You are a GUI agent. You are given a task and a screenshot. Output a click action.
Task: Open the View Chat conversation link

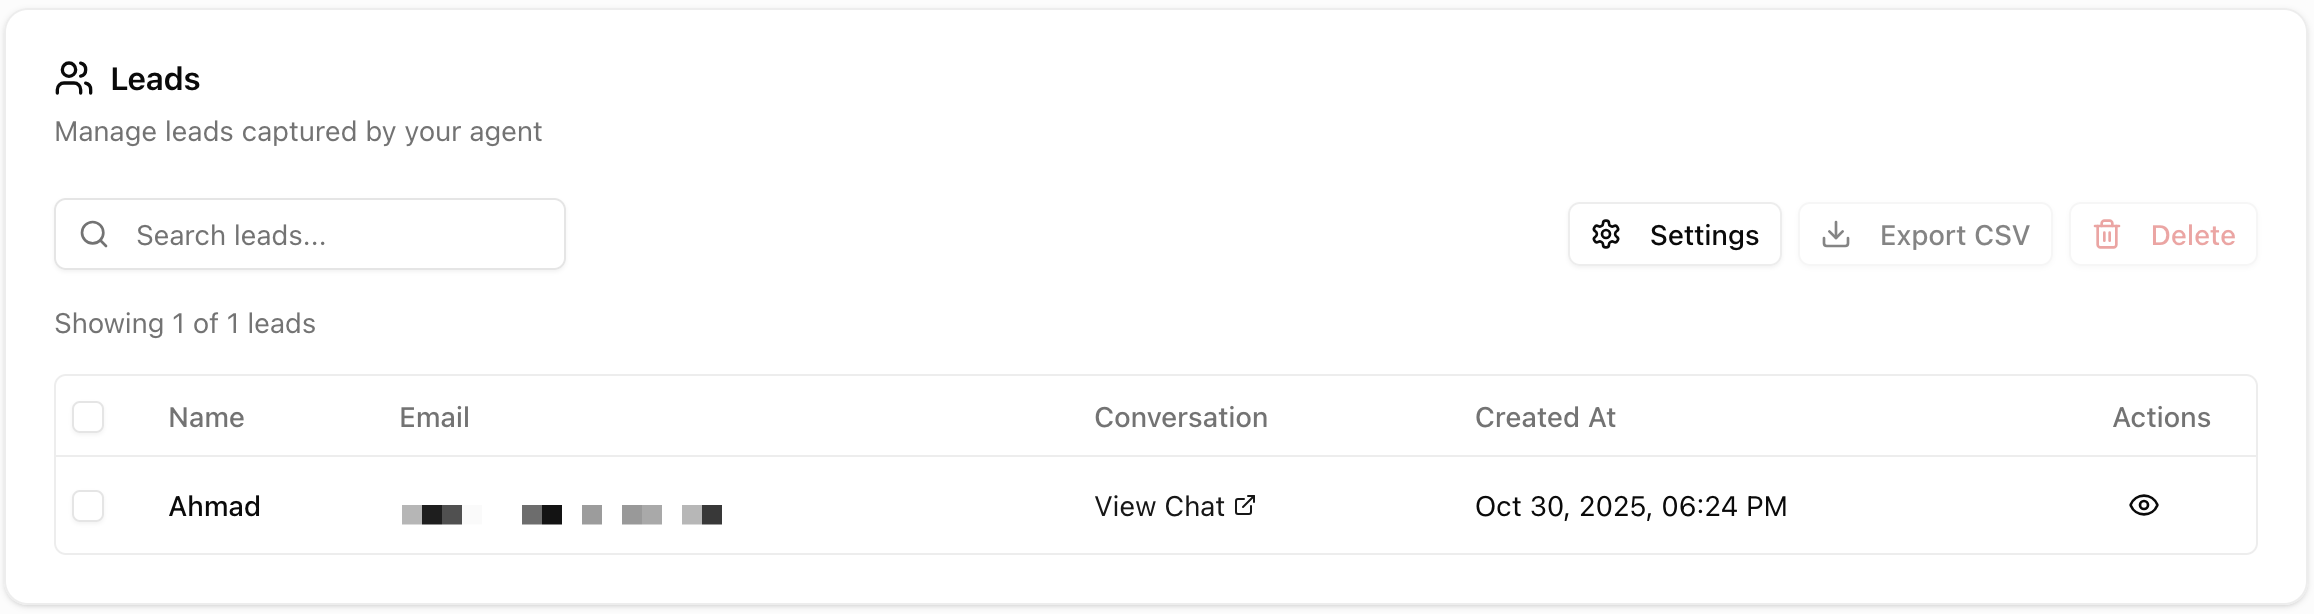1160,506
